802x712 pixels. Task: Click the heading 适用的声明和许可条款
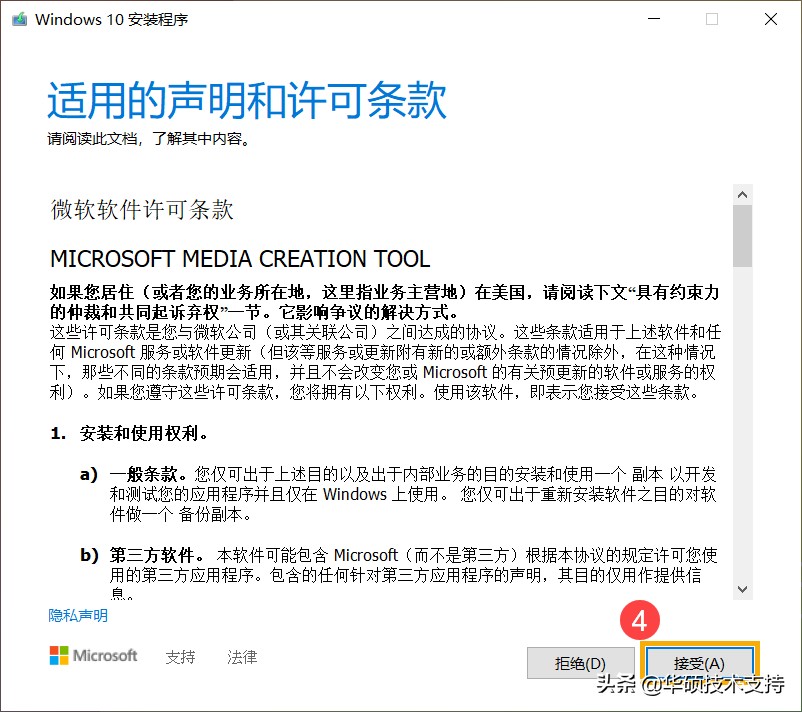pos(247,100)
